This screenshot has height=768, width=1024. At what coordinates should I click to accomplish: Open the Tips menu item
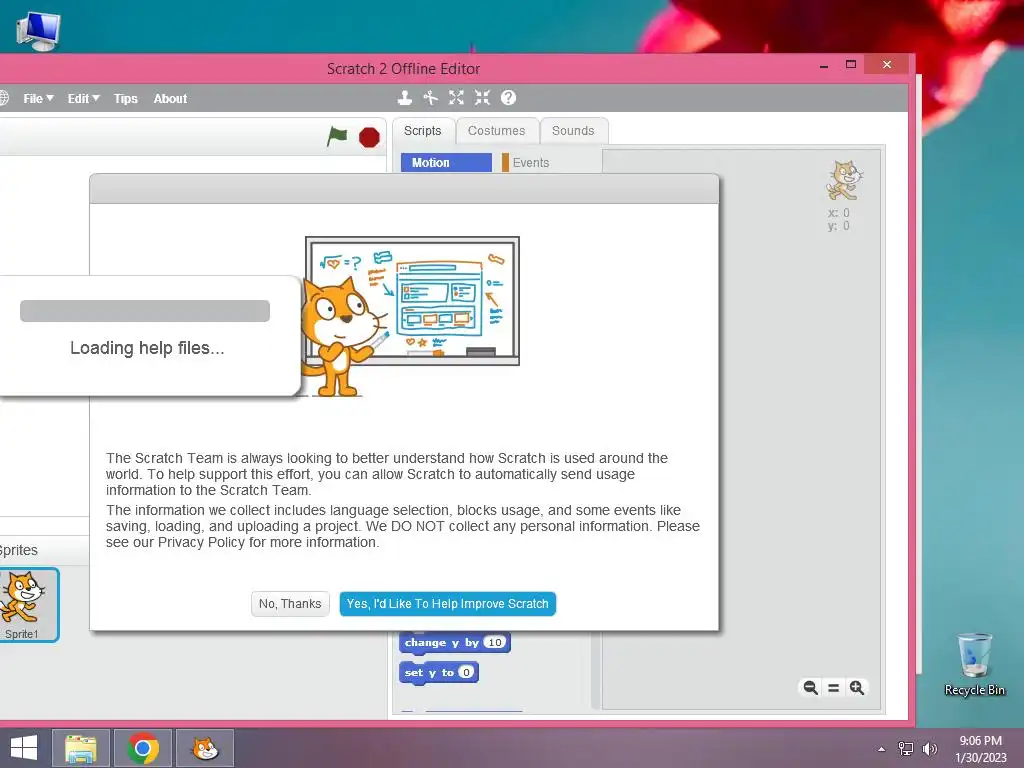click(x=125, y=99)
